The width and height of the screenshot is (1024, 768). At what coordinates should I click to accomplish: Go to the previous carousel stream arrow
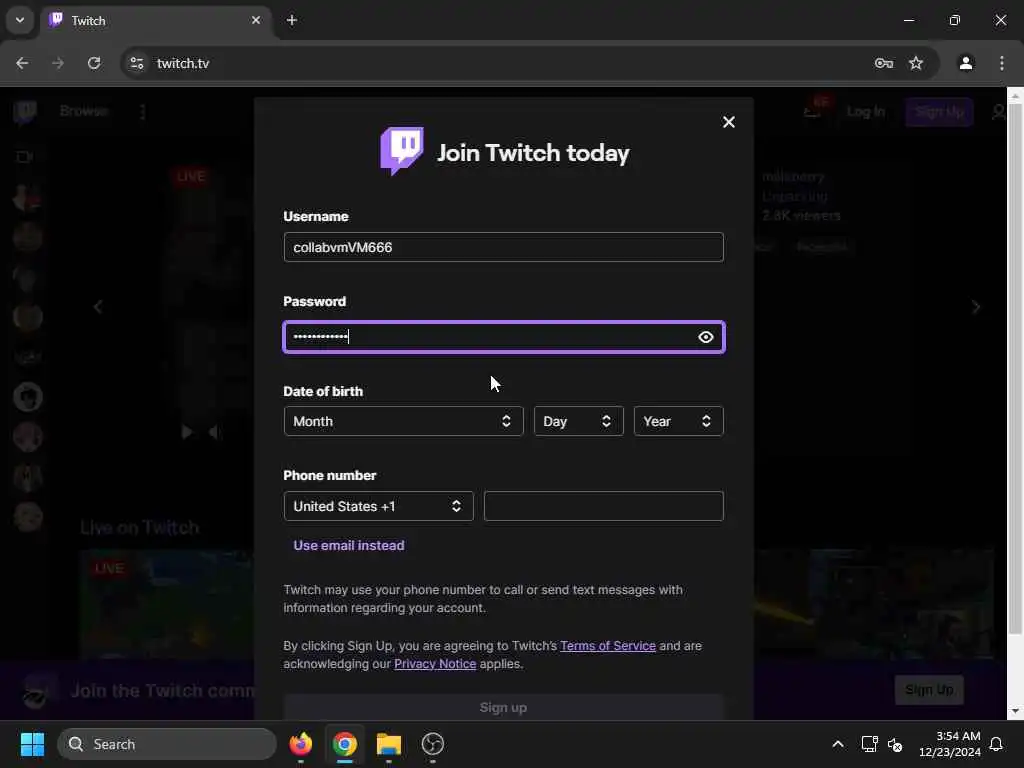click(x=98, y=307)
